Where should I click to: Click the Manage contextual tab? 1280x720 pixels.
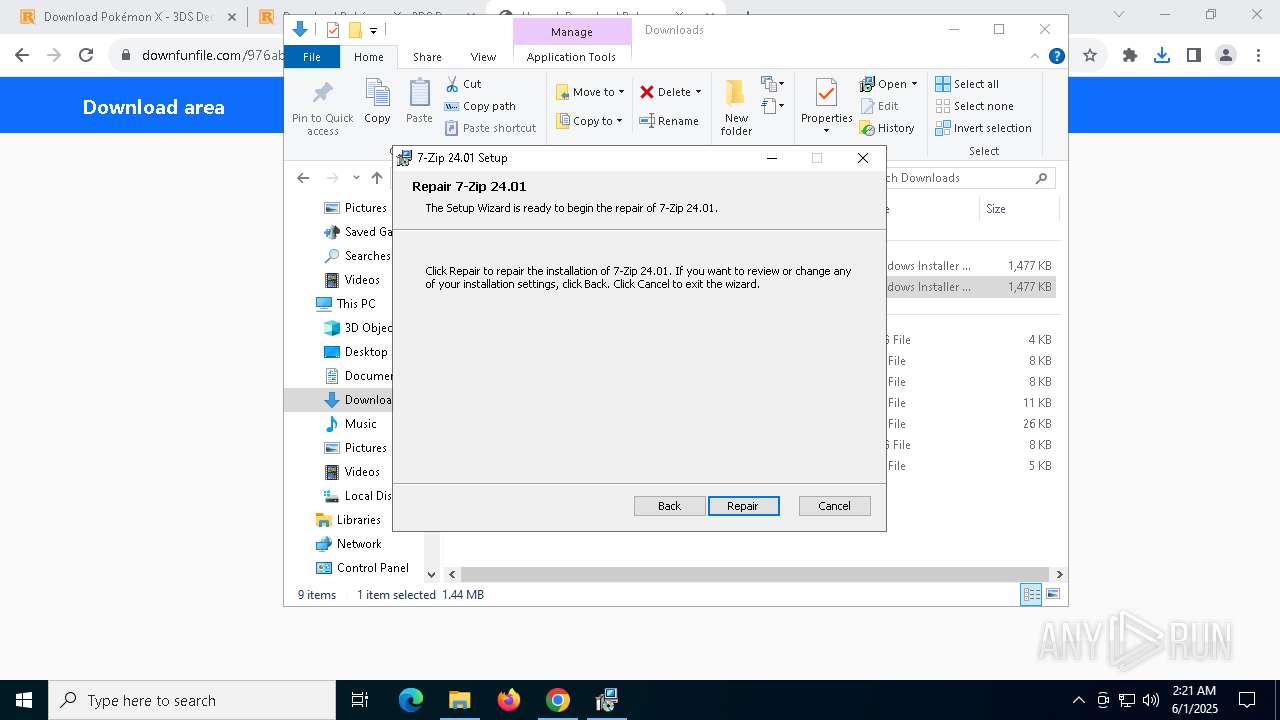(x=572, y=32)
